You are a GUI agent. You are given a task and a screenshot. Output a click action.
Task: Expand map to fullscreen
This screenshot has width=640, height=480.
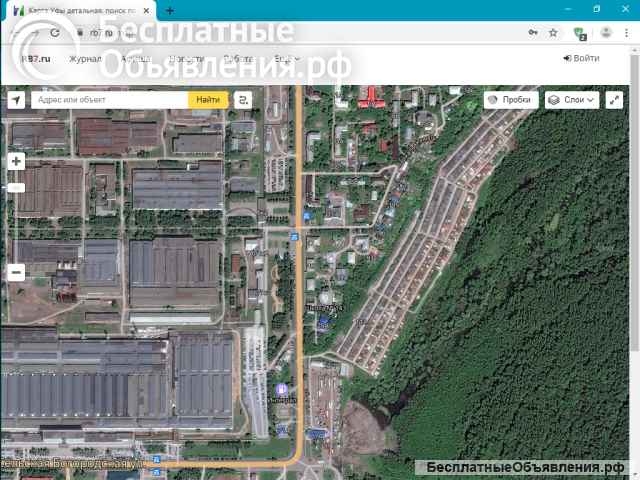tap(614, 100)
